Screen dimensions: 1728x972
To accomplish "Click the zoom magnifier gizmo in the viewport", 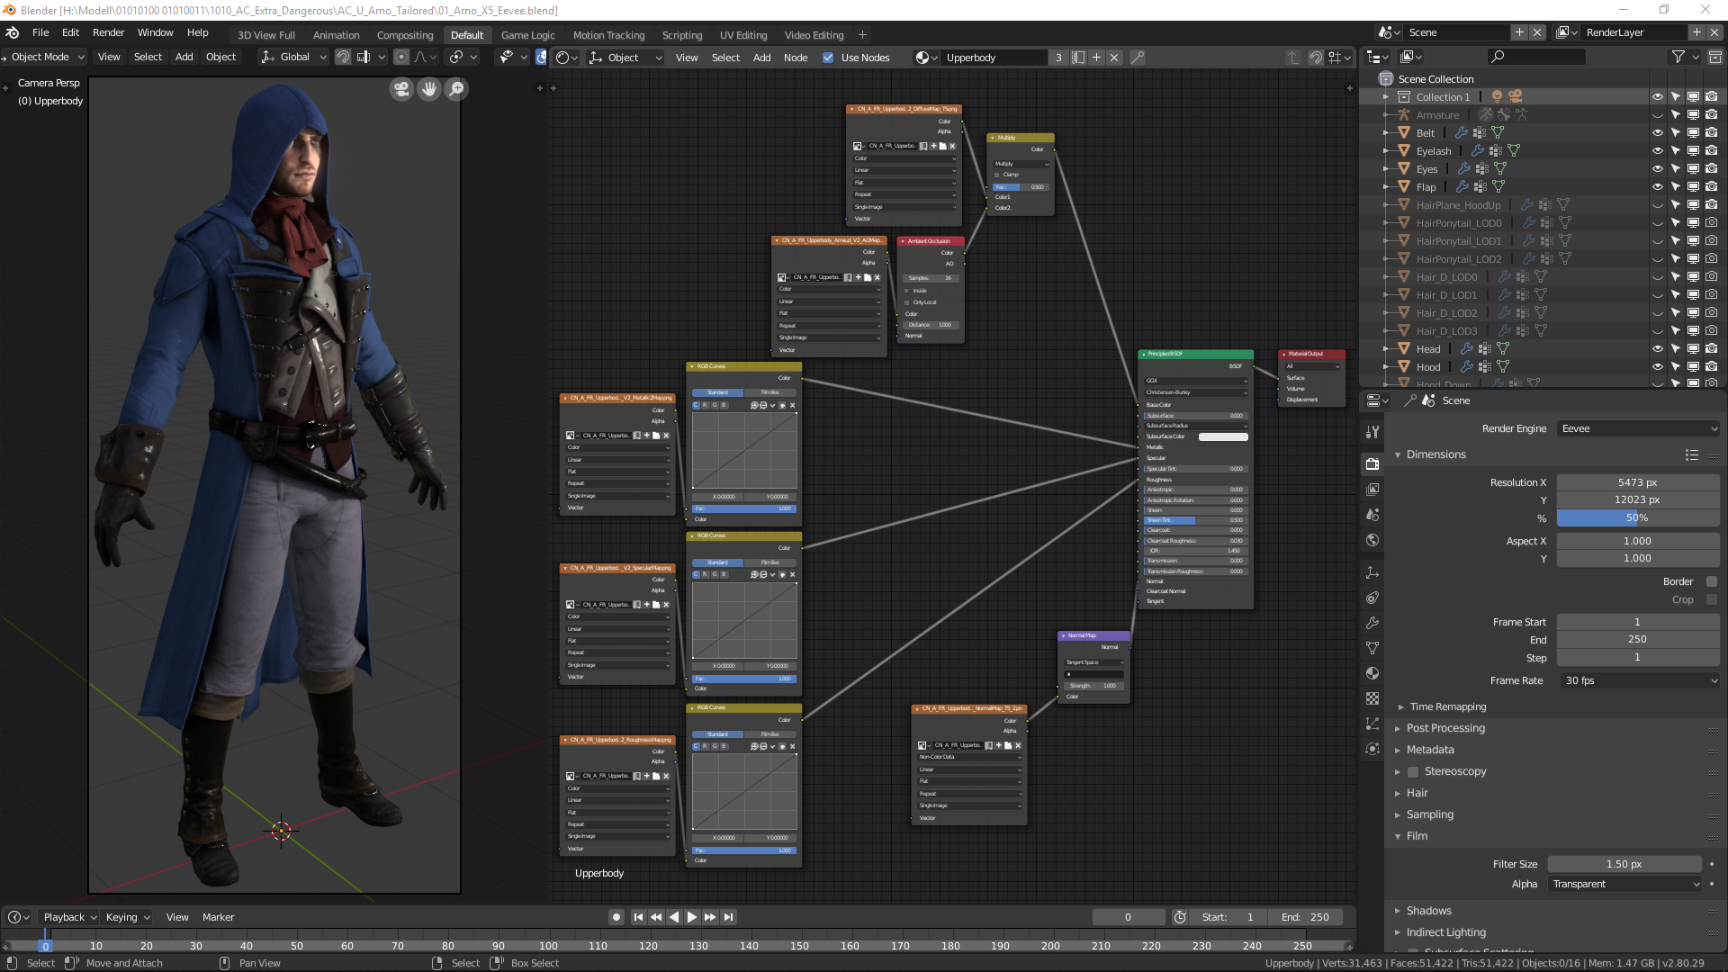I will (456, 89).
